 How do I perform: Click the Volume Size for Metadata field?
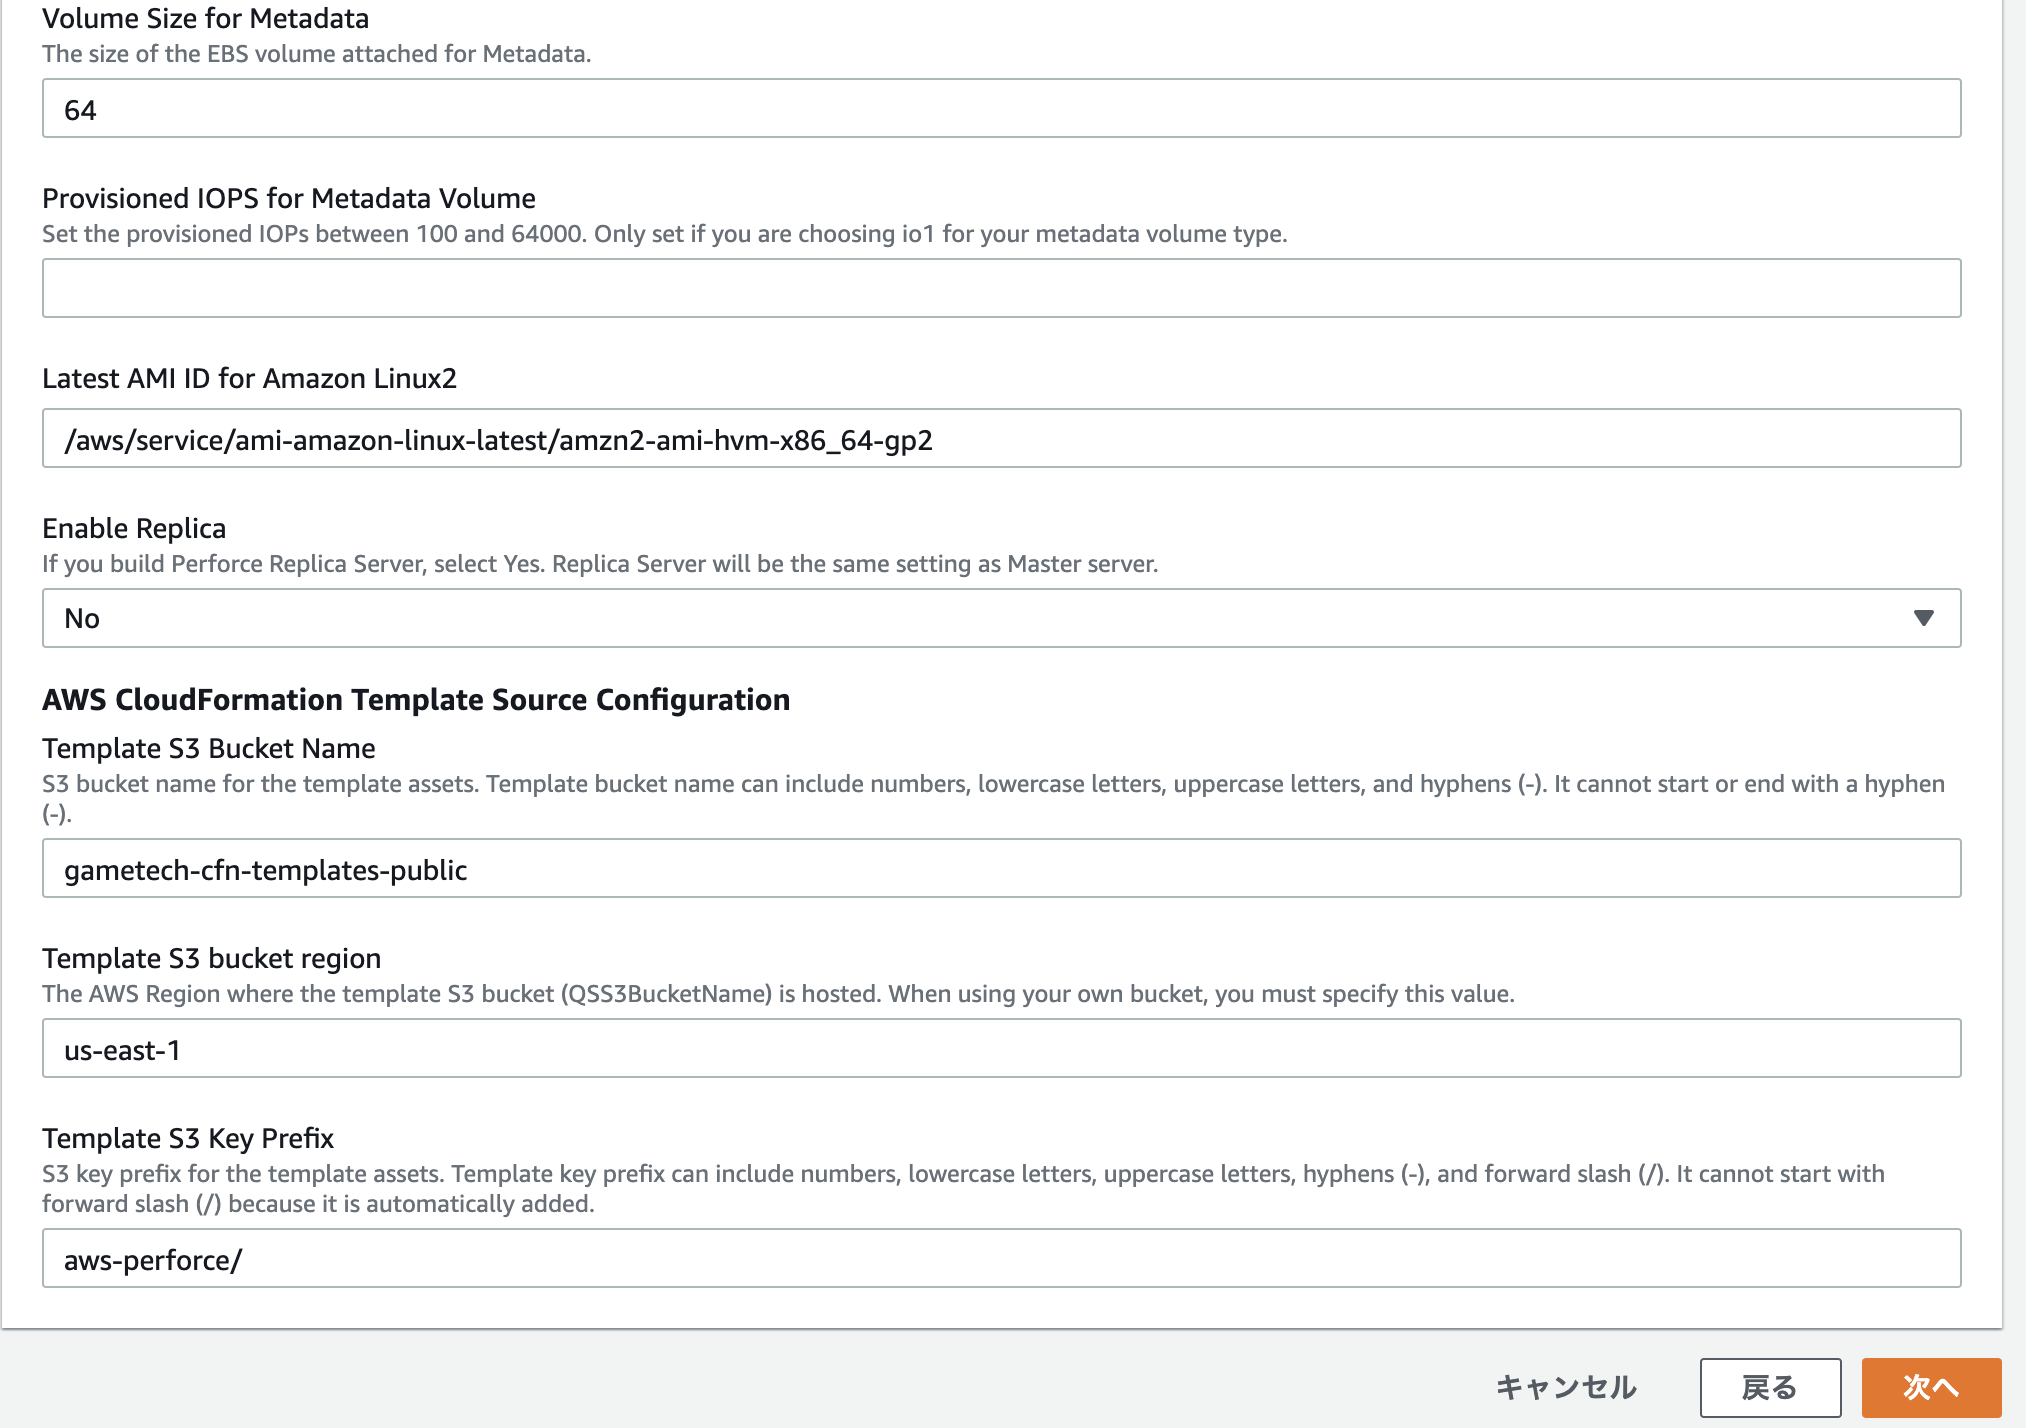coord(1000,108)
